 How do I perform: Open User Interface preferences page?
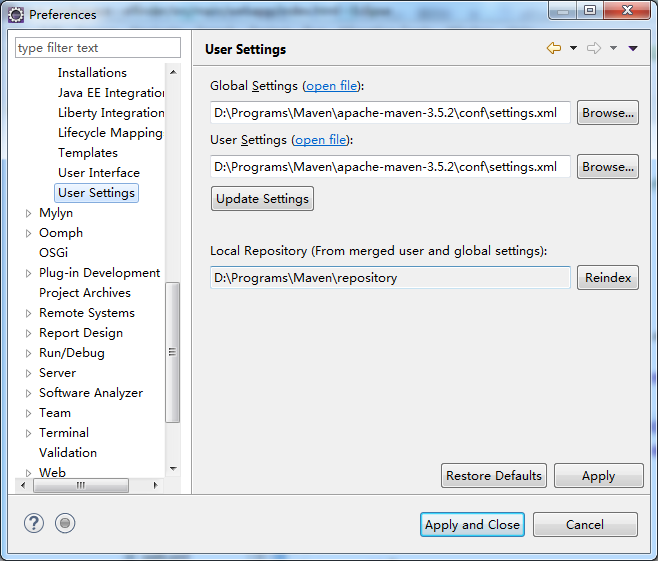coord(99,172)
